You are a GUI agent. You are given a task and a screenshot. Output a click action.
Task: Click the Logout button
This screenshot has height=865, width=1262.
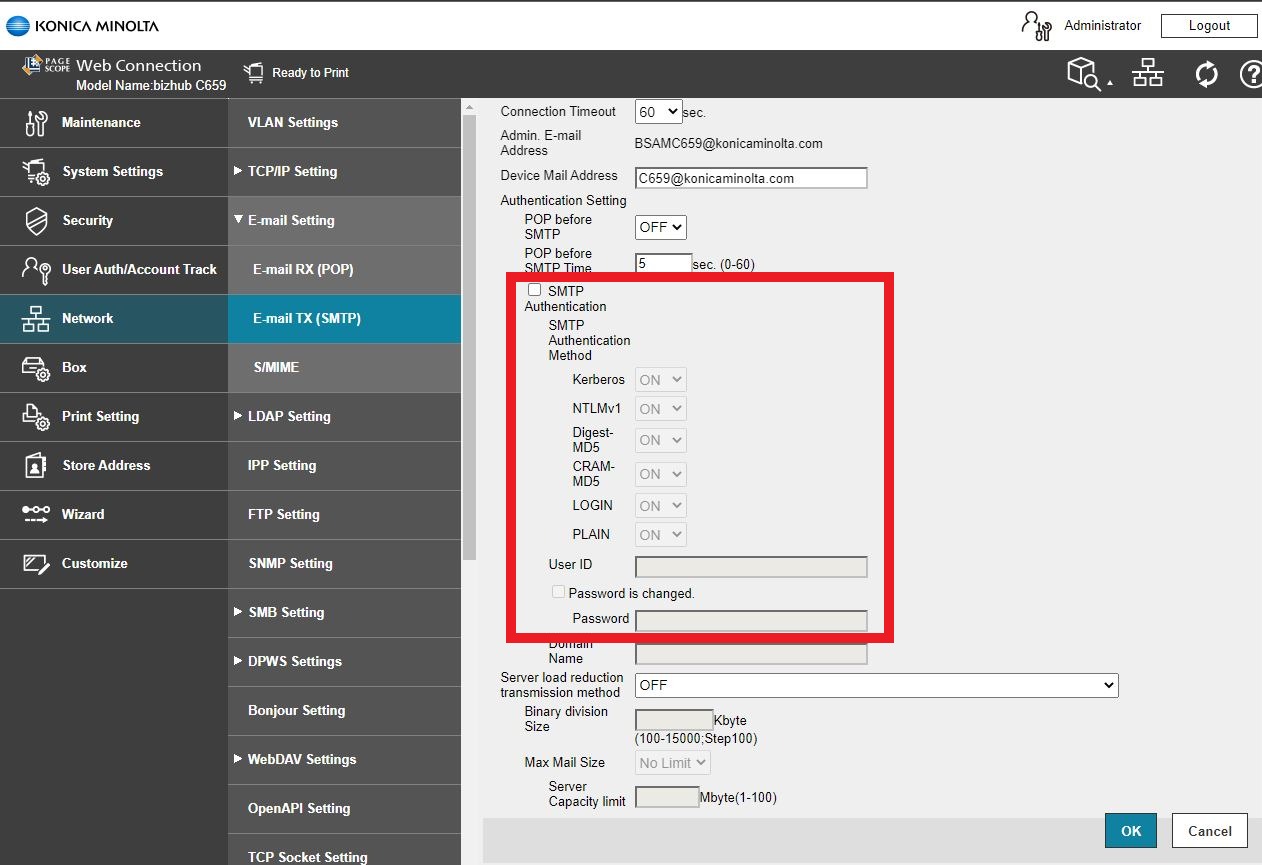point(1209,26)
